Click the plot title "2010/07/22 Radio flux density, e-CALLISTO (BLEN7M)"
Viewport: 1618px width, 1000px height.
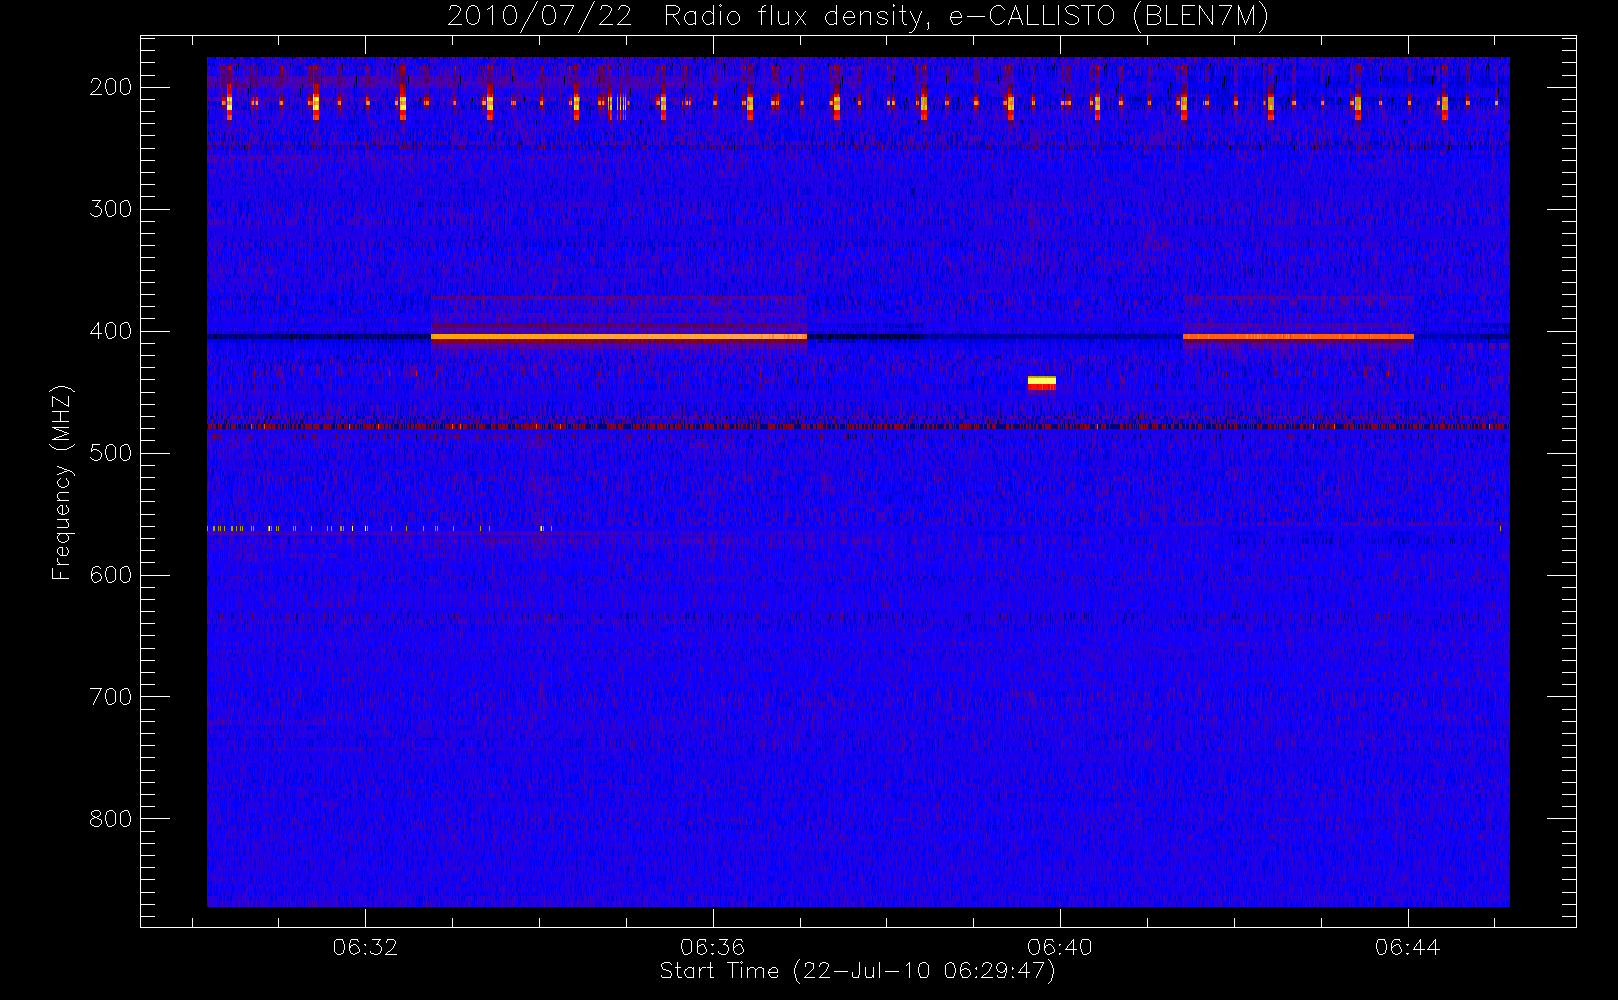tap(857, 17)
